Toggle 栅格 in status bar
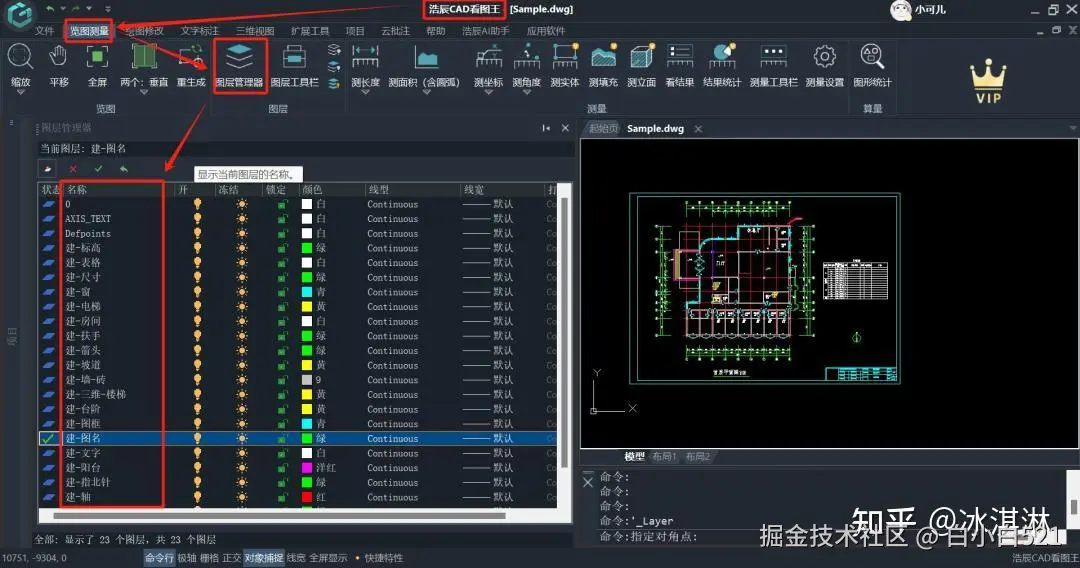 (209, 558)
